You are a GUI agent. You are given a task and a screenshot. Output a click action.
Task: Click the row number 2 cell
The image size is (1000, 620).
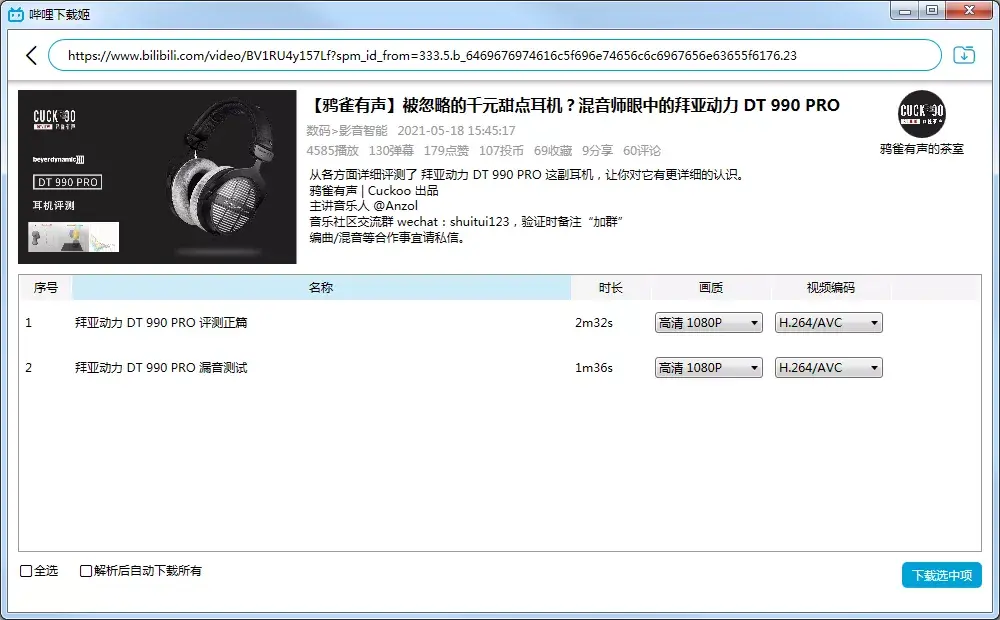pyautogui.click(x=28, y=368)
